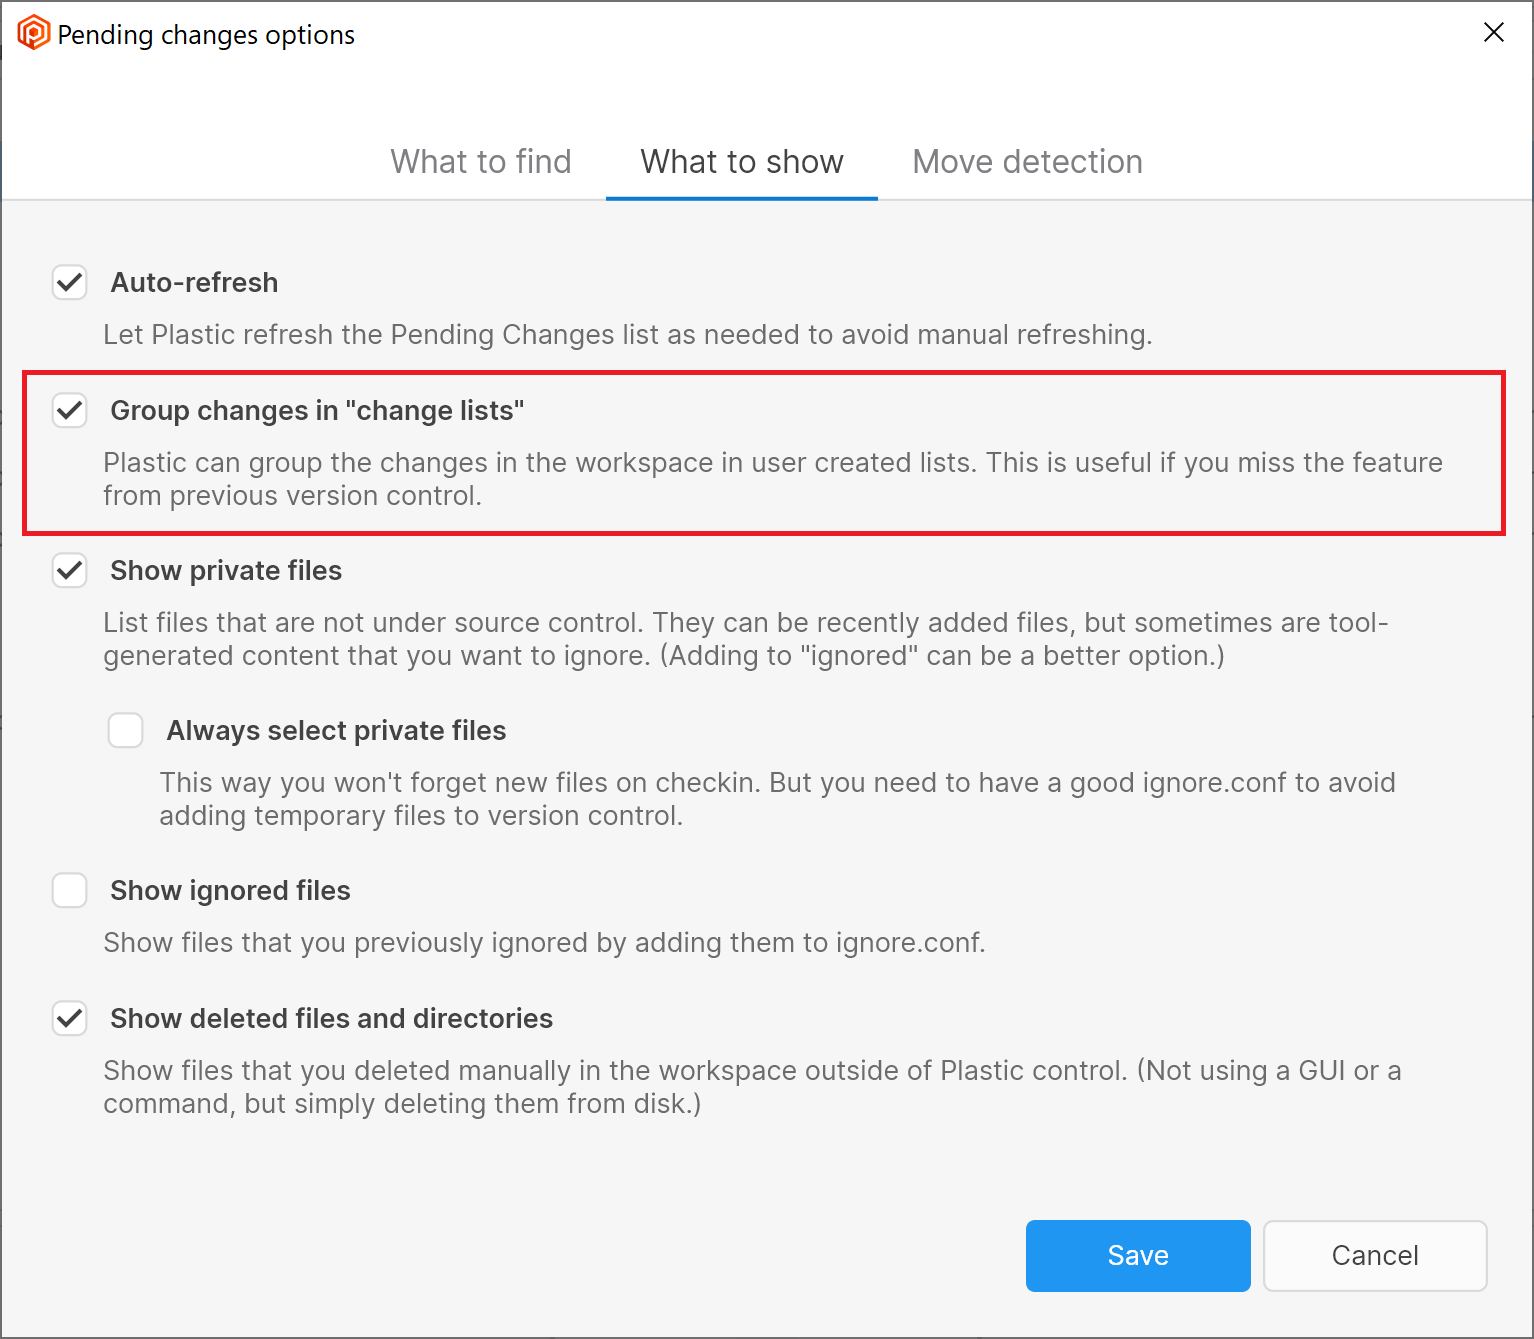Click the "Show private files" label text
This screenshot has width=1534, height=1339.
pyautogui.click(x=226, y=571)
